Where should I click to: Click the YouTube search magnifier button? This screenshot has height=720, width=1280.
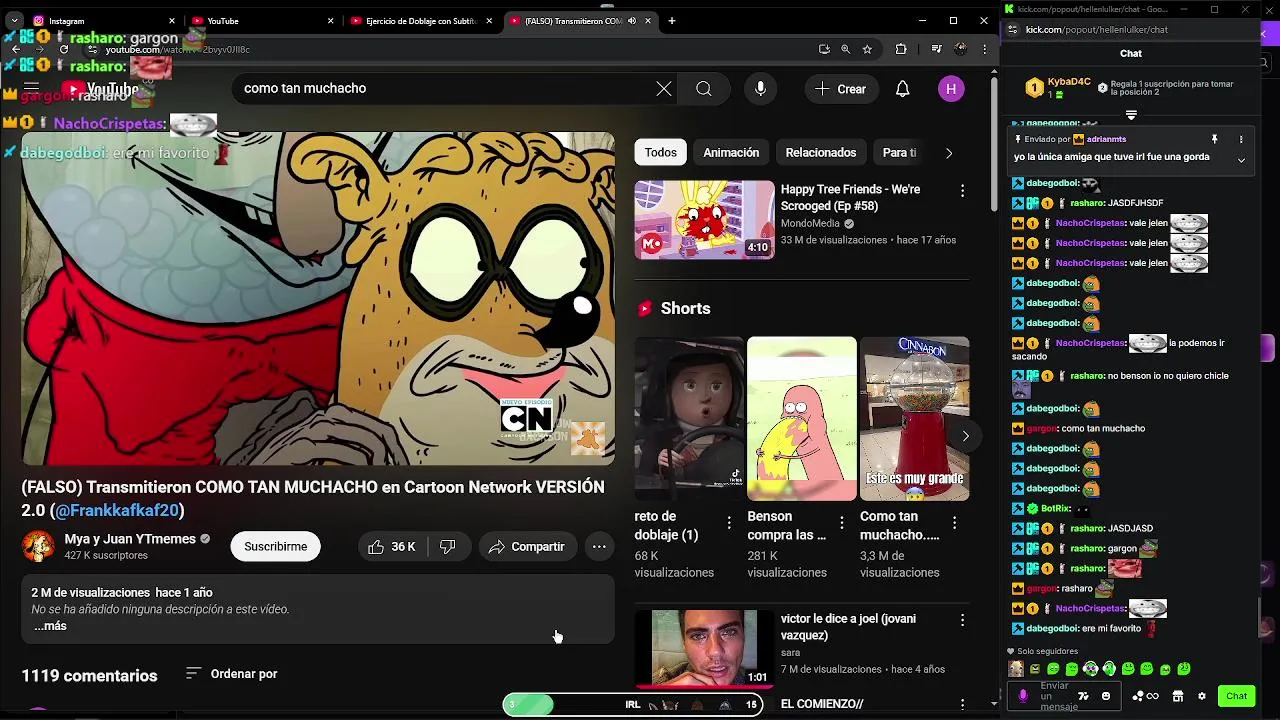(x=704, y=89)
